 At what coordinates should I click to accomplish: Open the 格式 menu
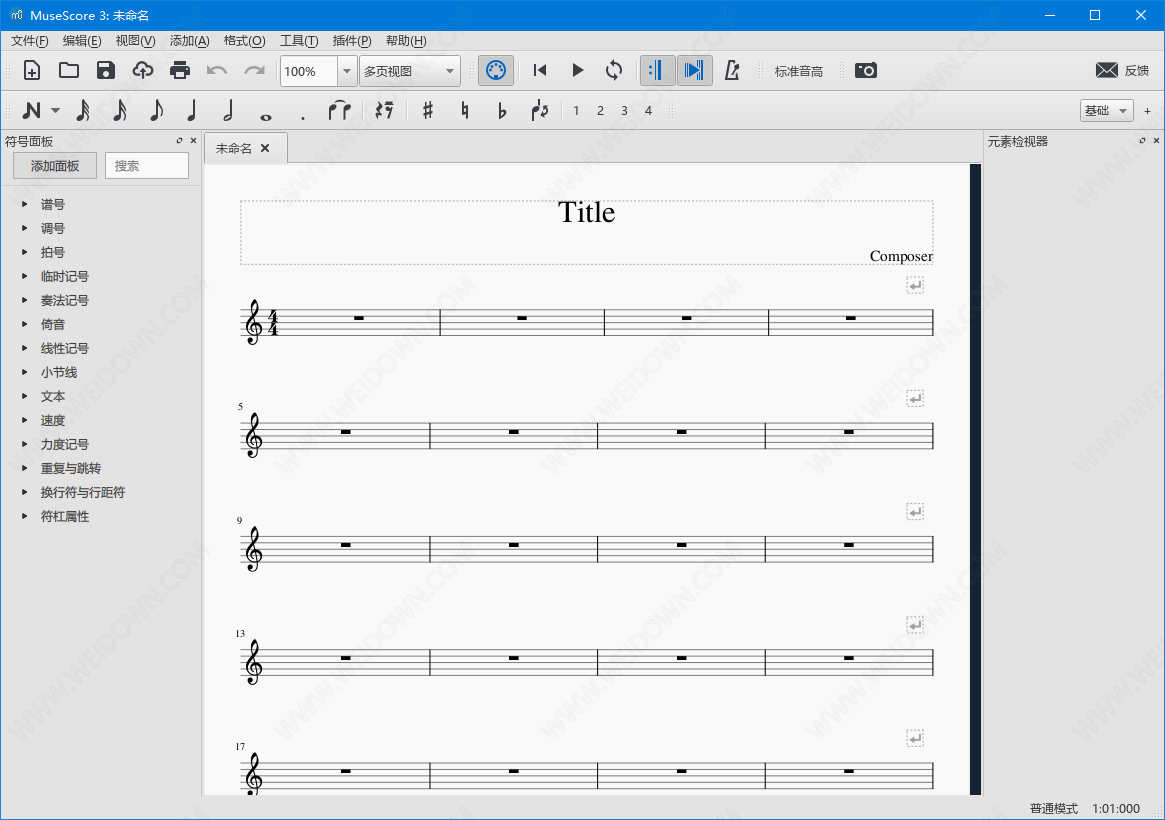(x=244, y=41)
